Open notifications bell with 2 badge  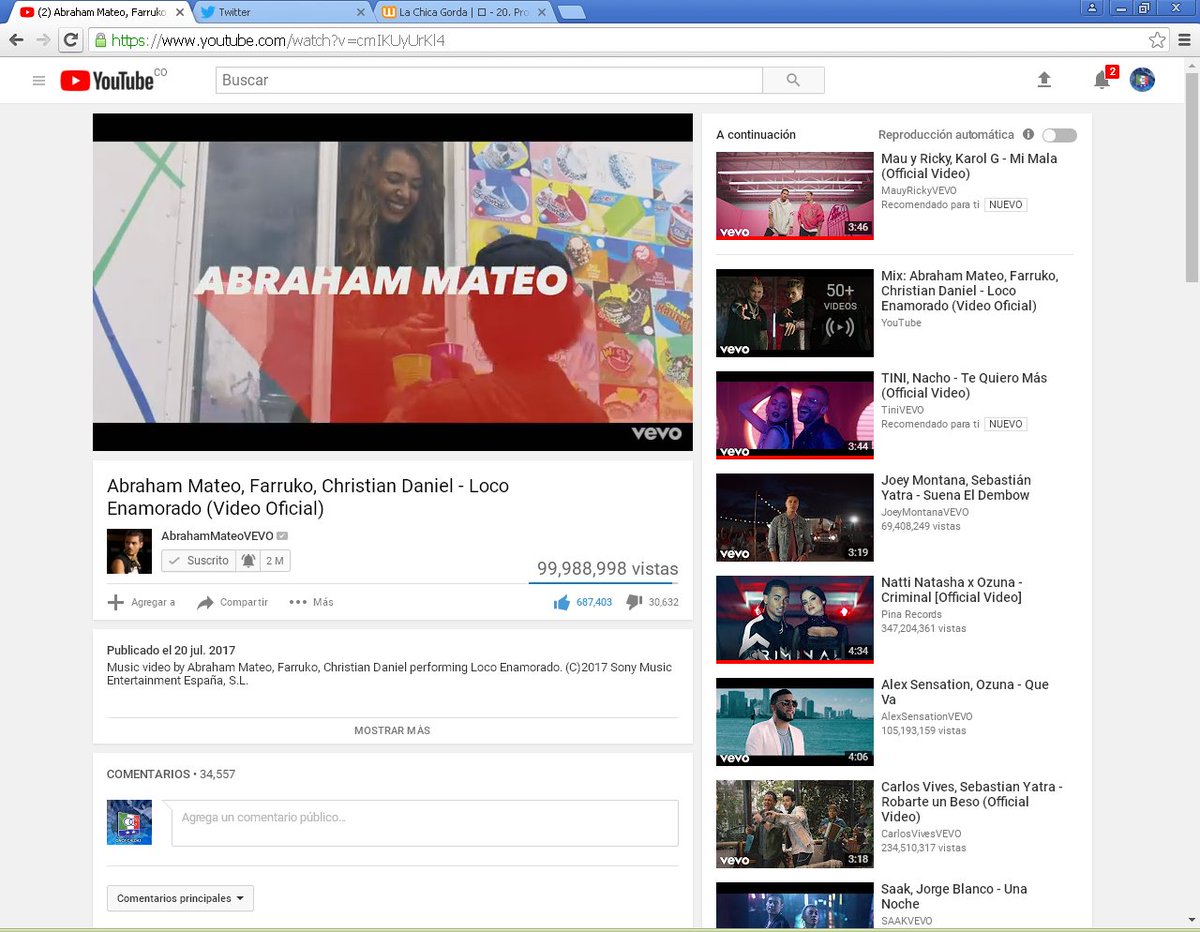[1102, 79]
